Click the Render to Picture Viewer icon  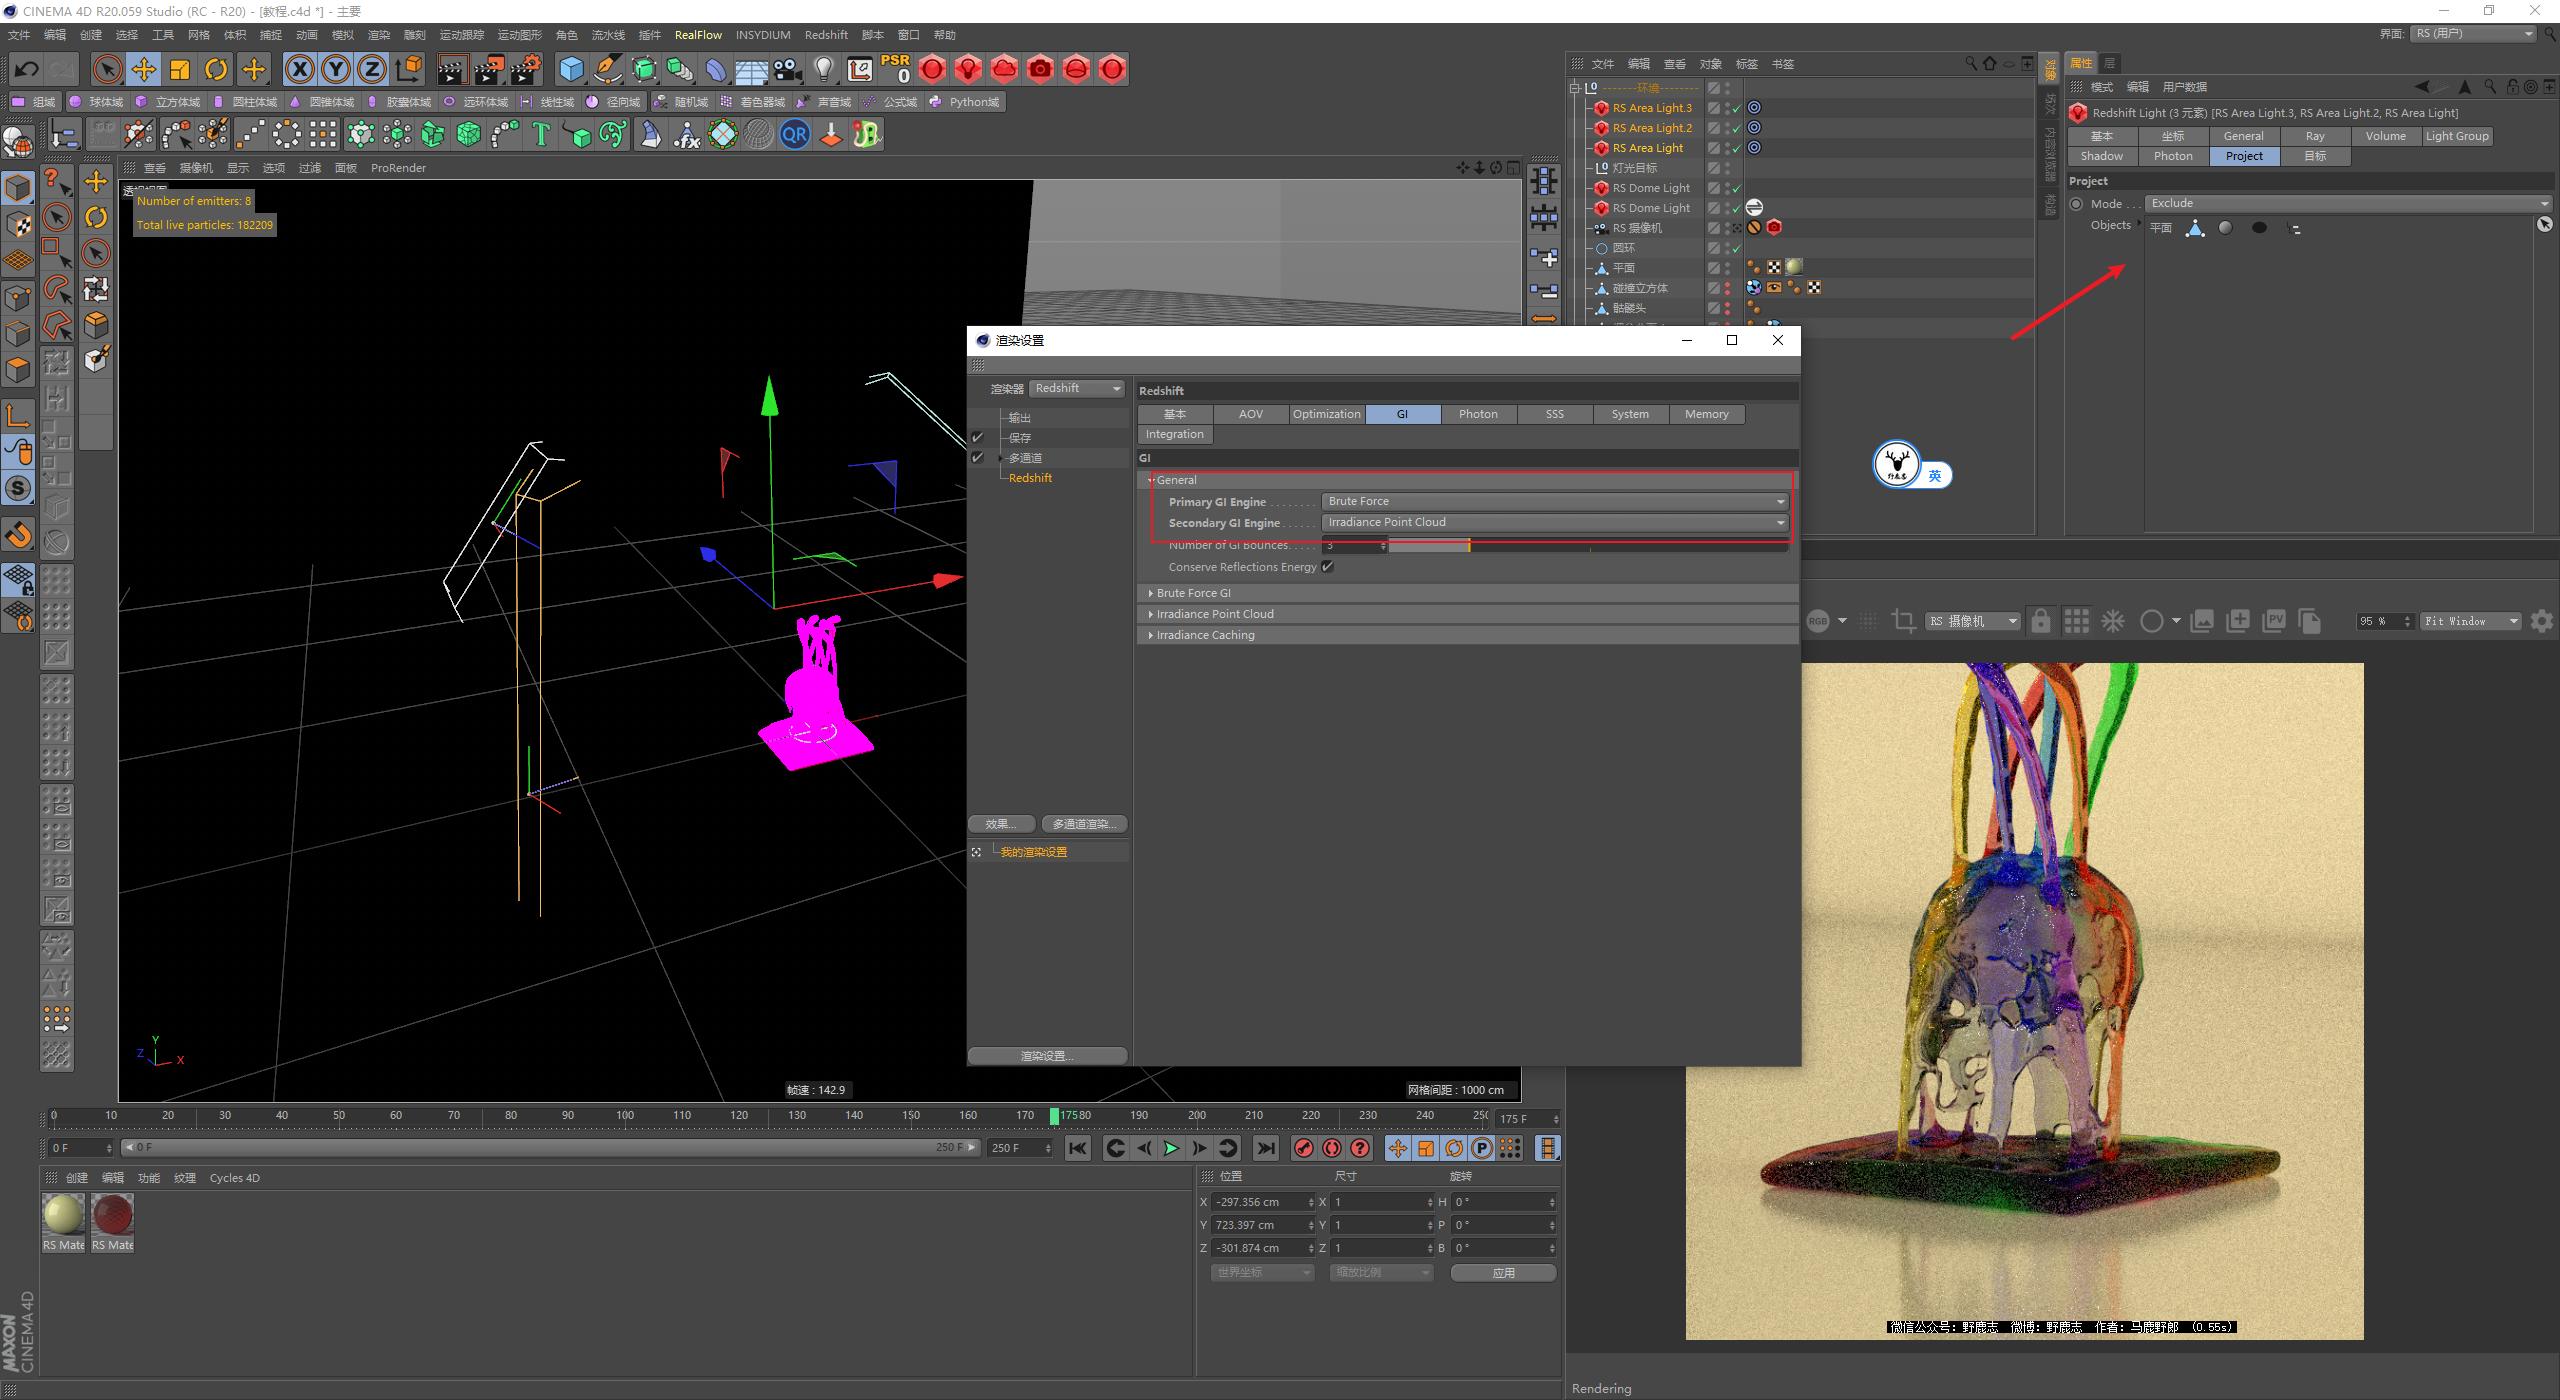[488, 69]
